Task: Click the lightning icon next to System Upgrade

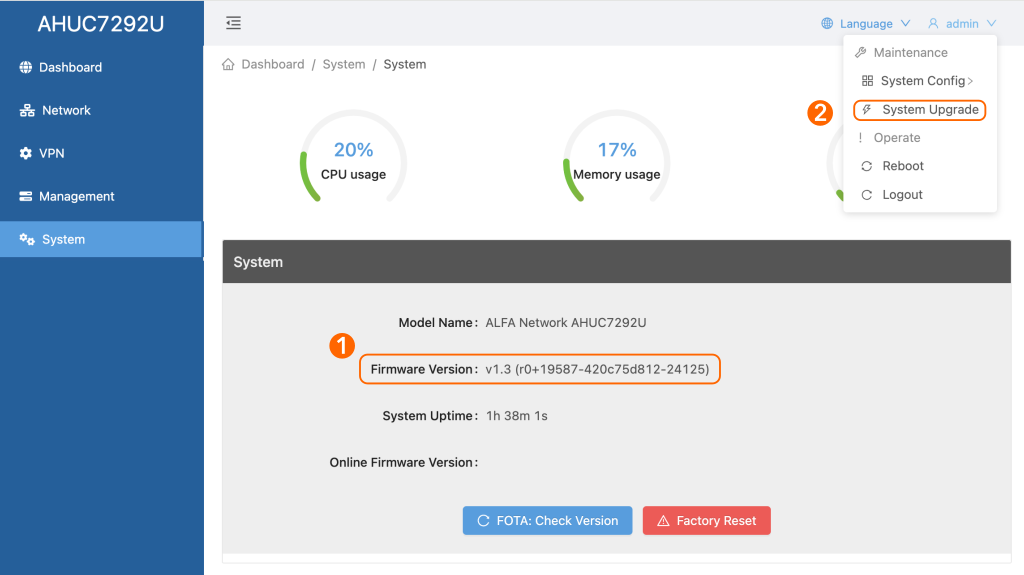Action: pyautogui.click(x=867, y=110)
